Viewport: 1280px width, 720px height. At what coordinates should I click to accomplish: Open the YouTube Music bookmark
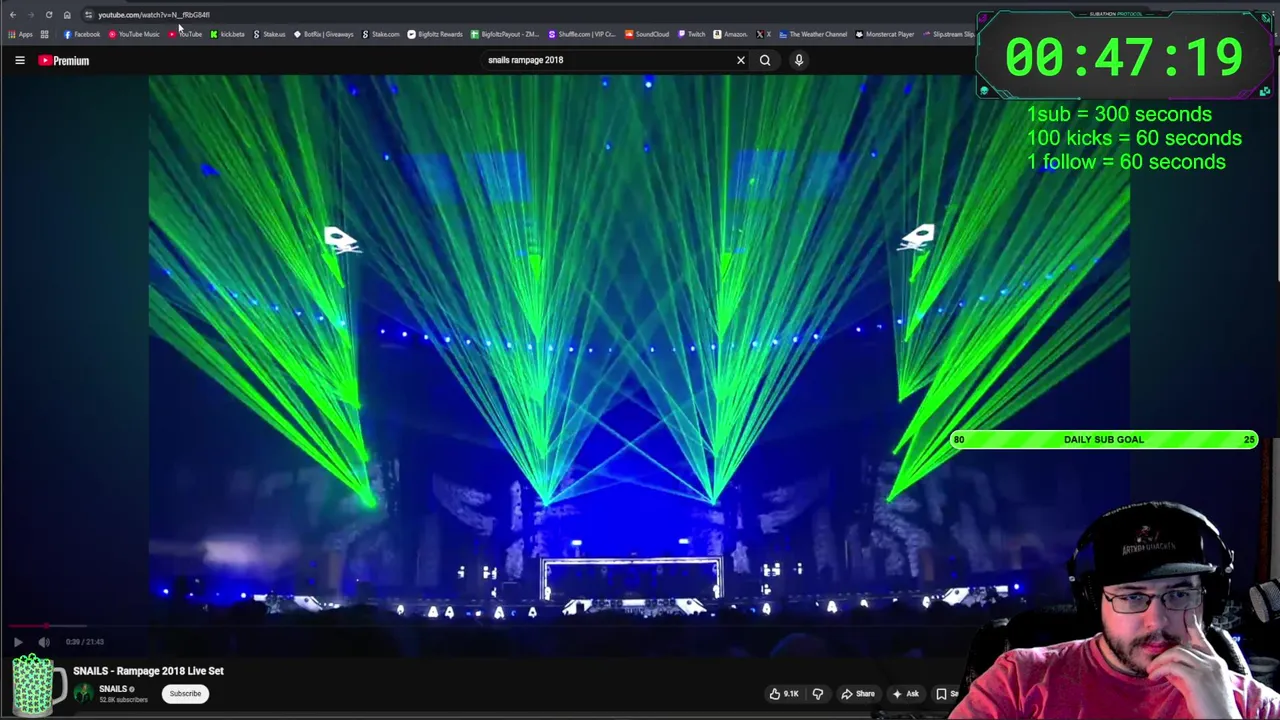pyautogui.click(x=134, y=35)
